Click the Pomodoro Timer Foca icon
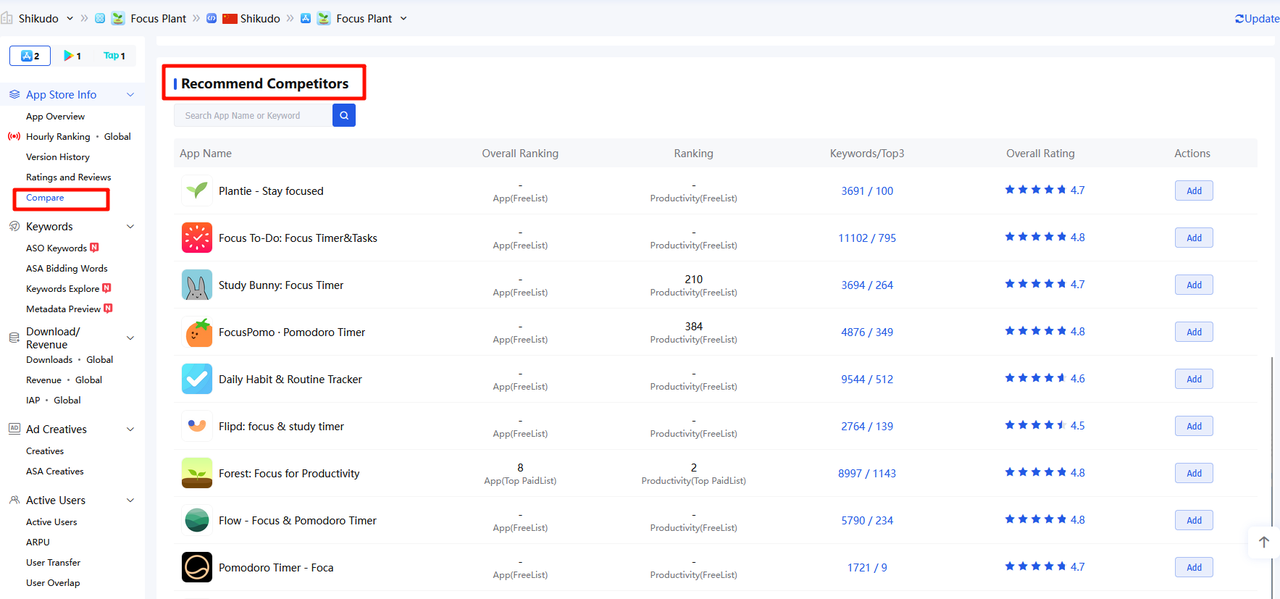Screen dimensions: 1280x599 [x=197, y=567]
